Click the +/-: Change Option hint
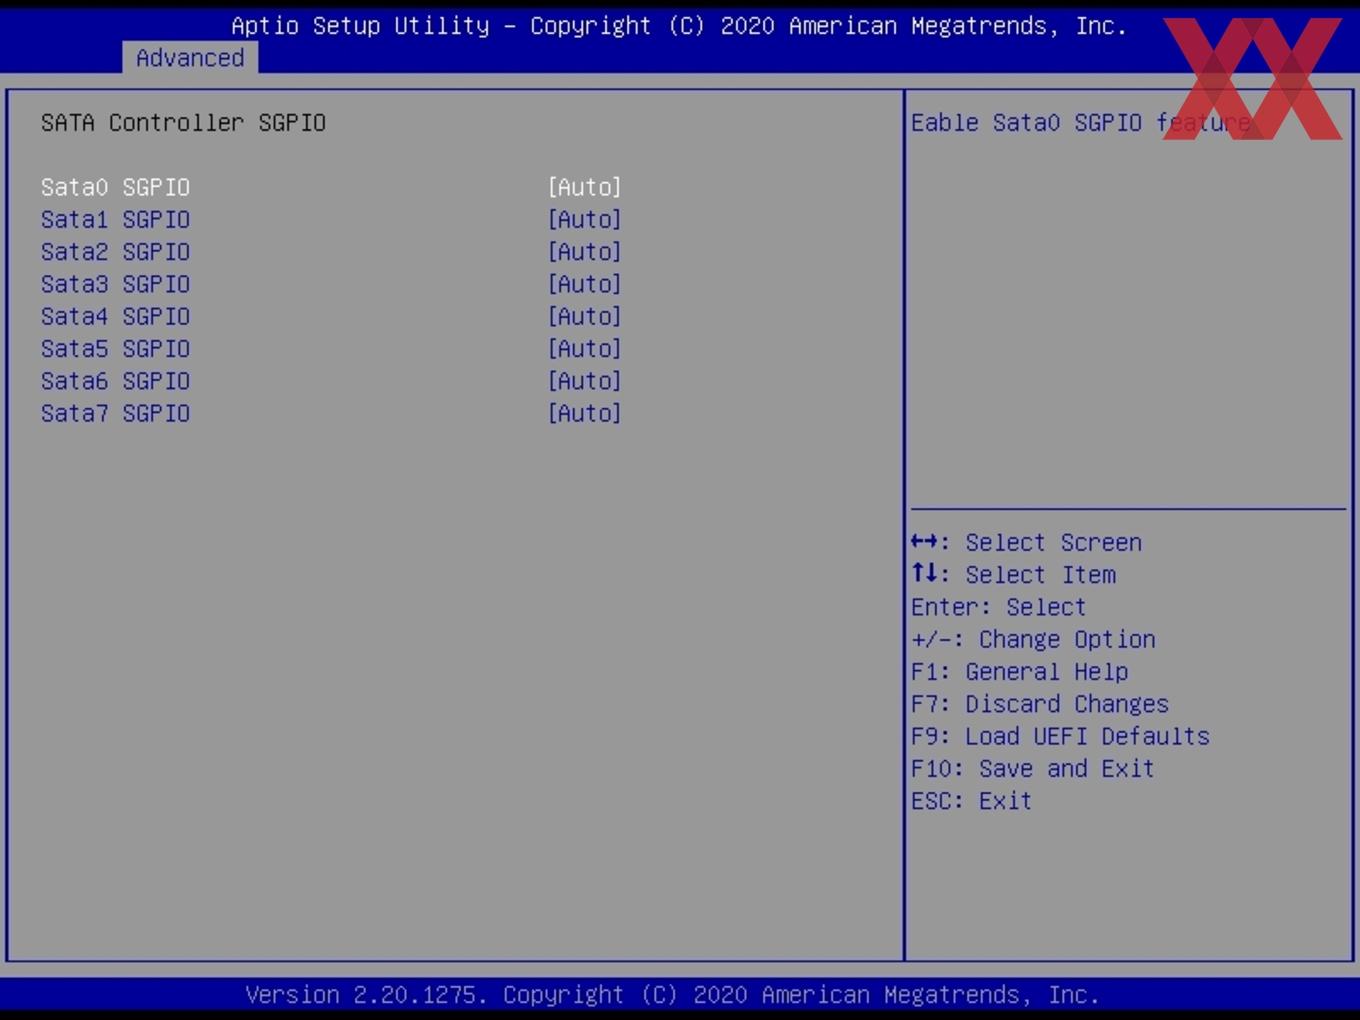This screenshot has width=1360, height=1020. pyautogui.click(x=1033, y=639)
